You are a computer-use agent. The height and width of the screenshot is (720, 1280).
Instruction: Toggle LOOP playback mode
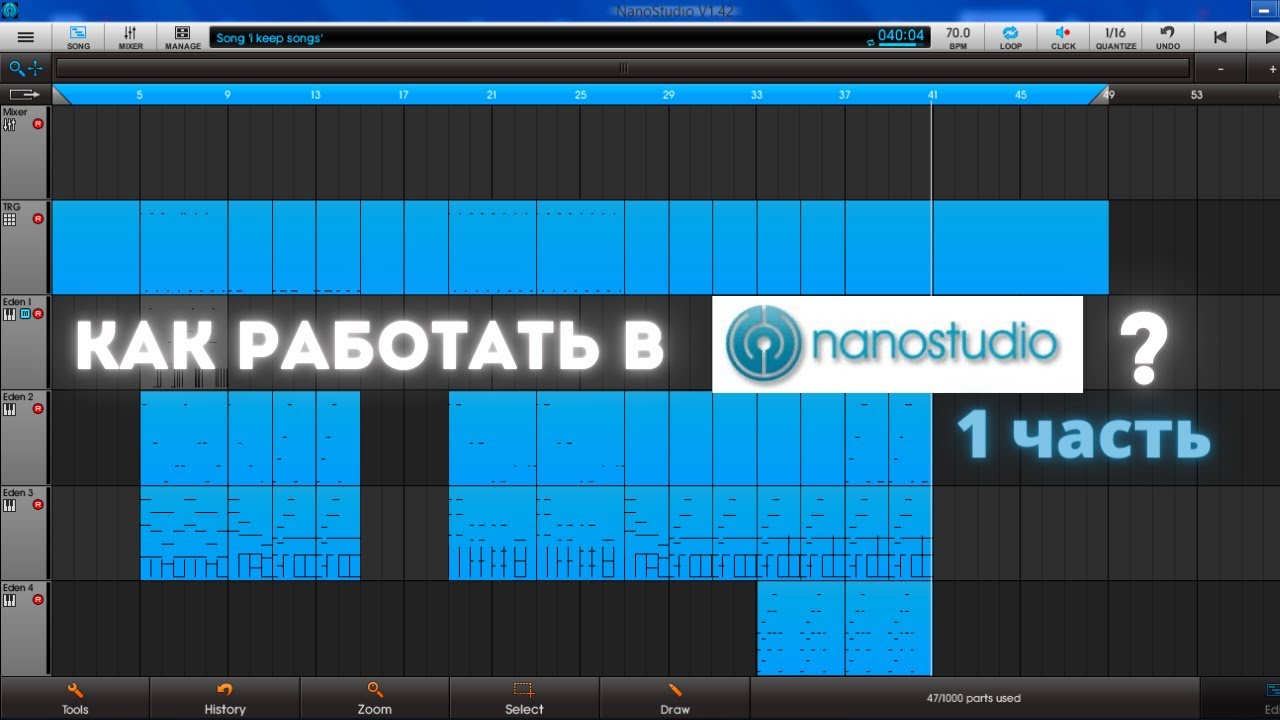(1011, 38)
